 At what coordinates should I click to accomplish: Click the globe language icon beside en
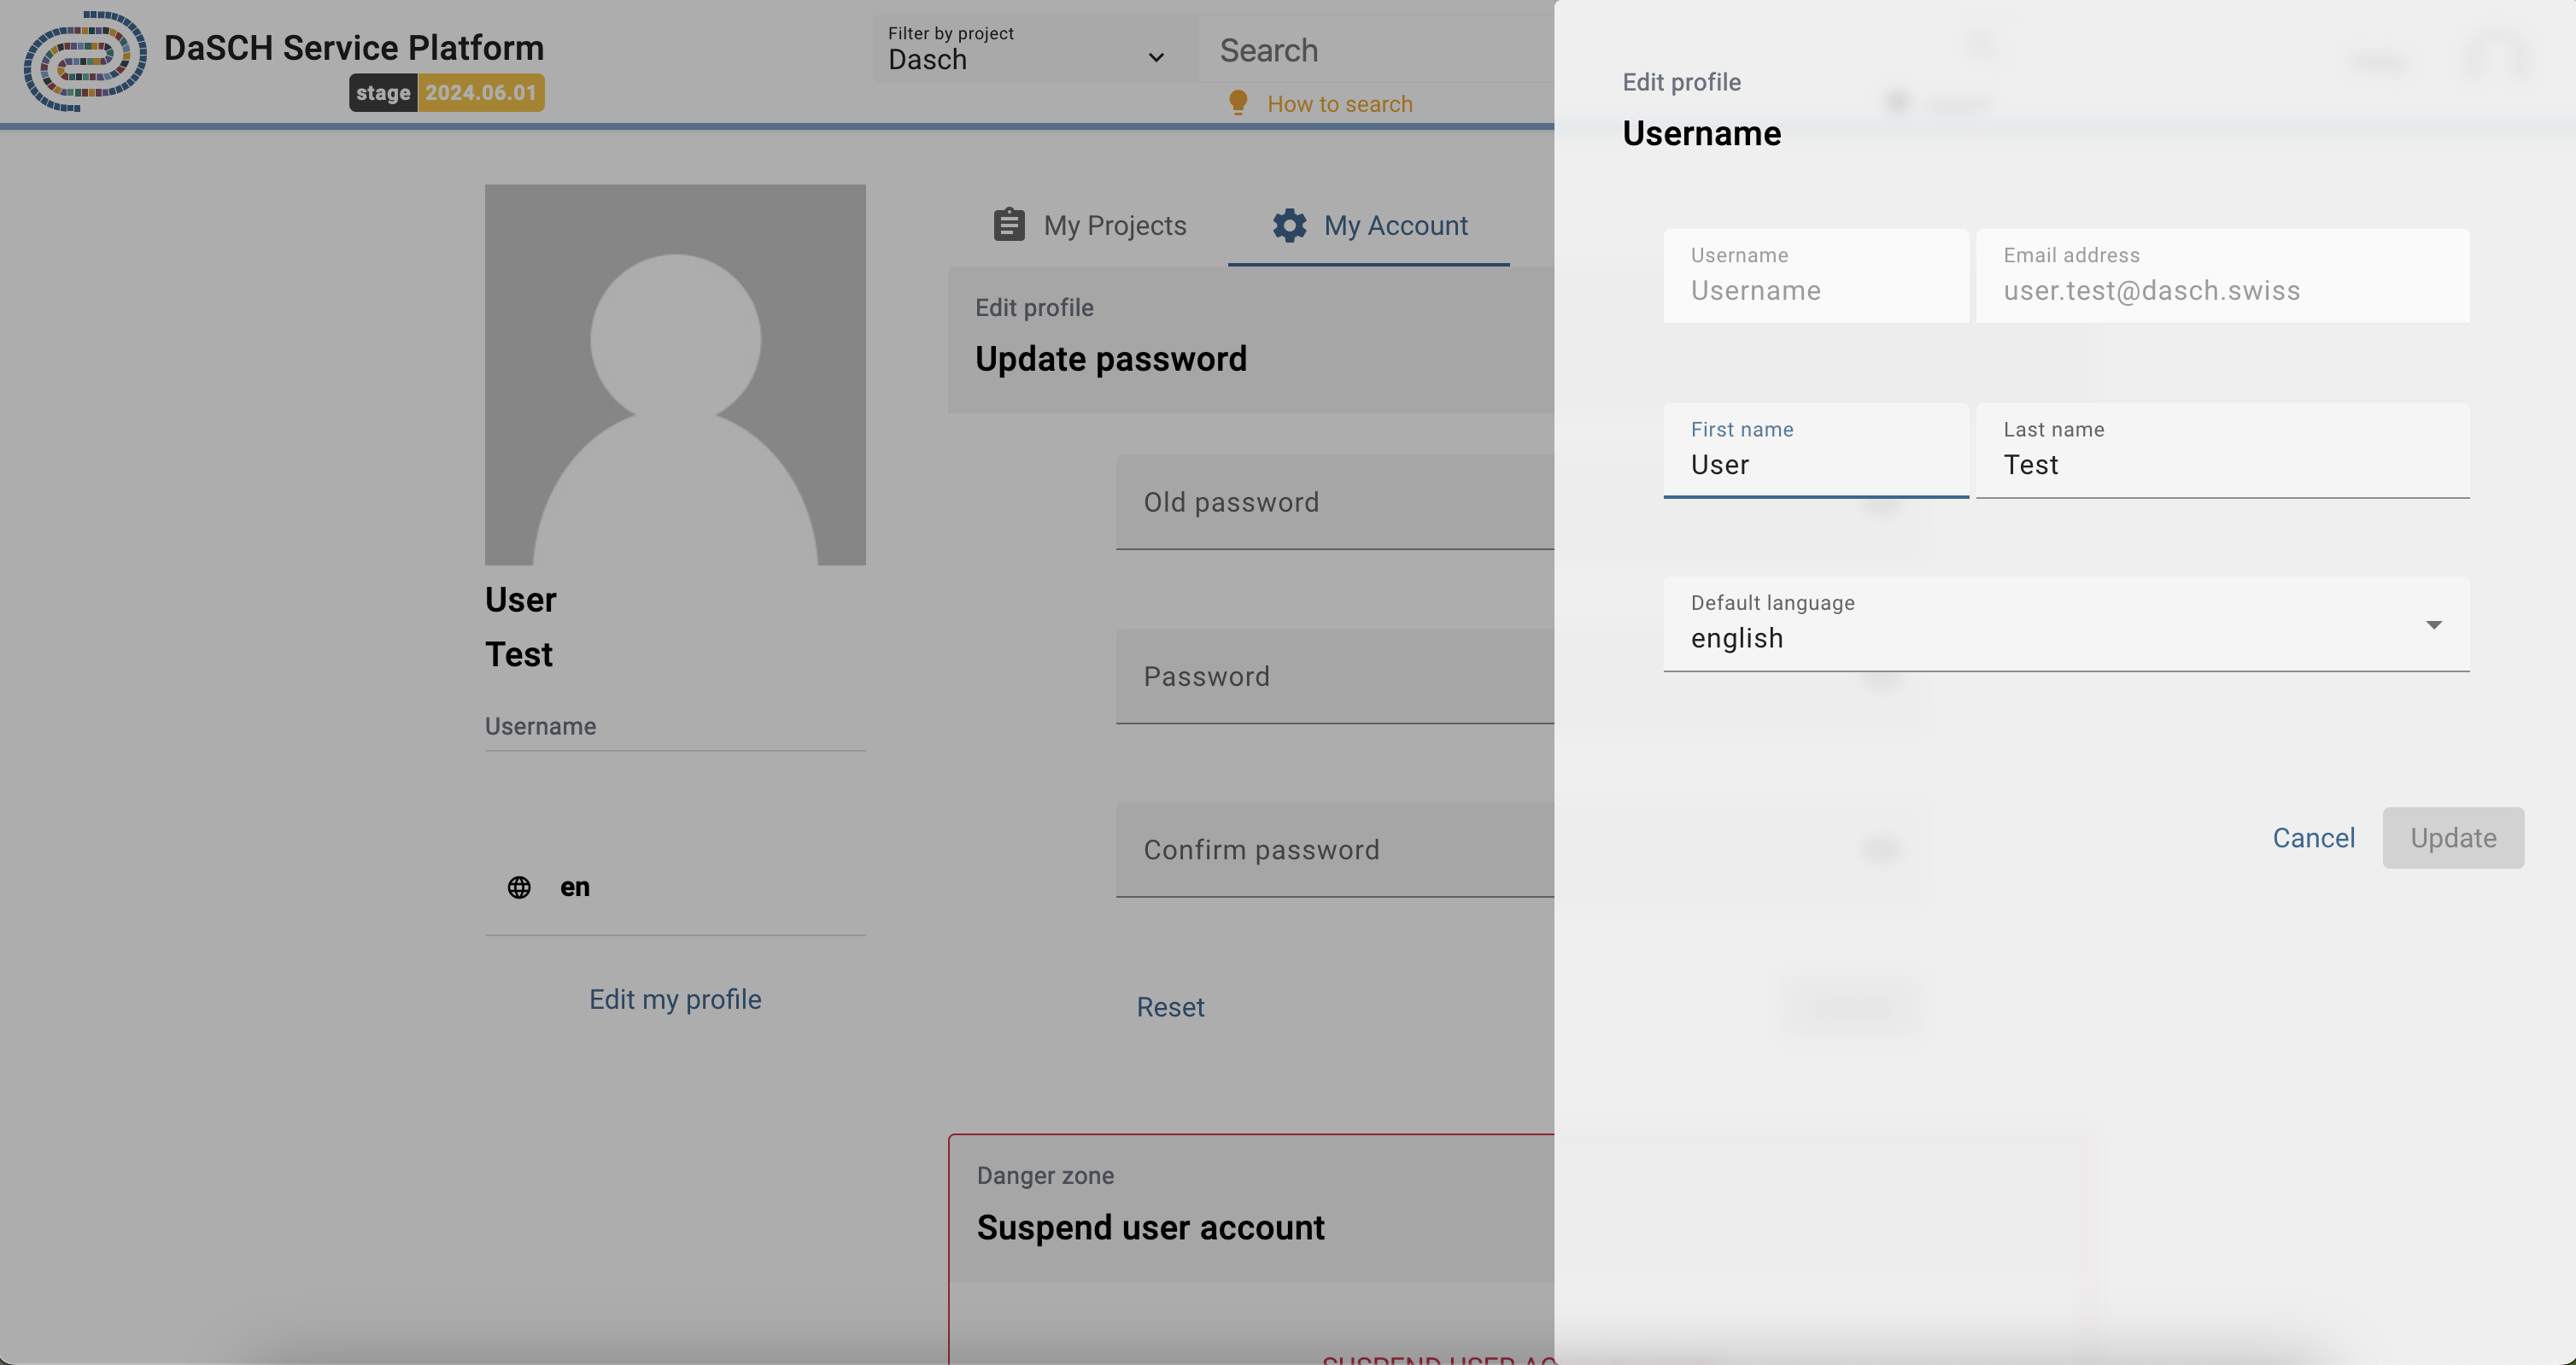click(519, 887)
